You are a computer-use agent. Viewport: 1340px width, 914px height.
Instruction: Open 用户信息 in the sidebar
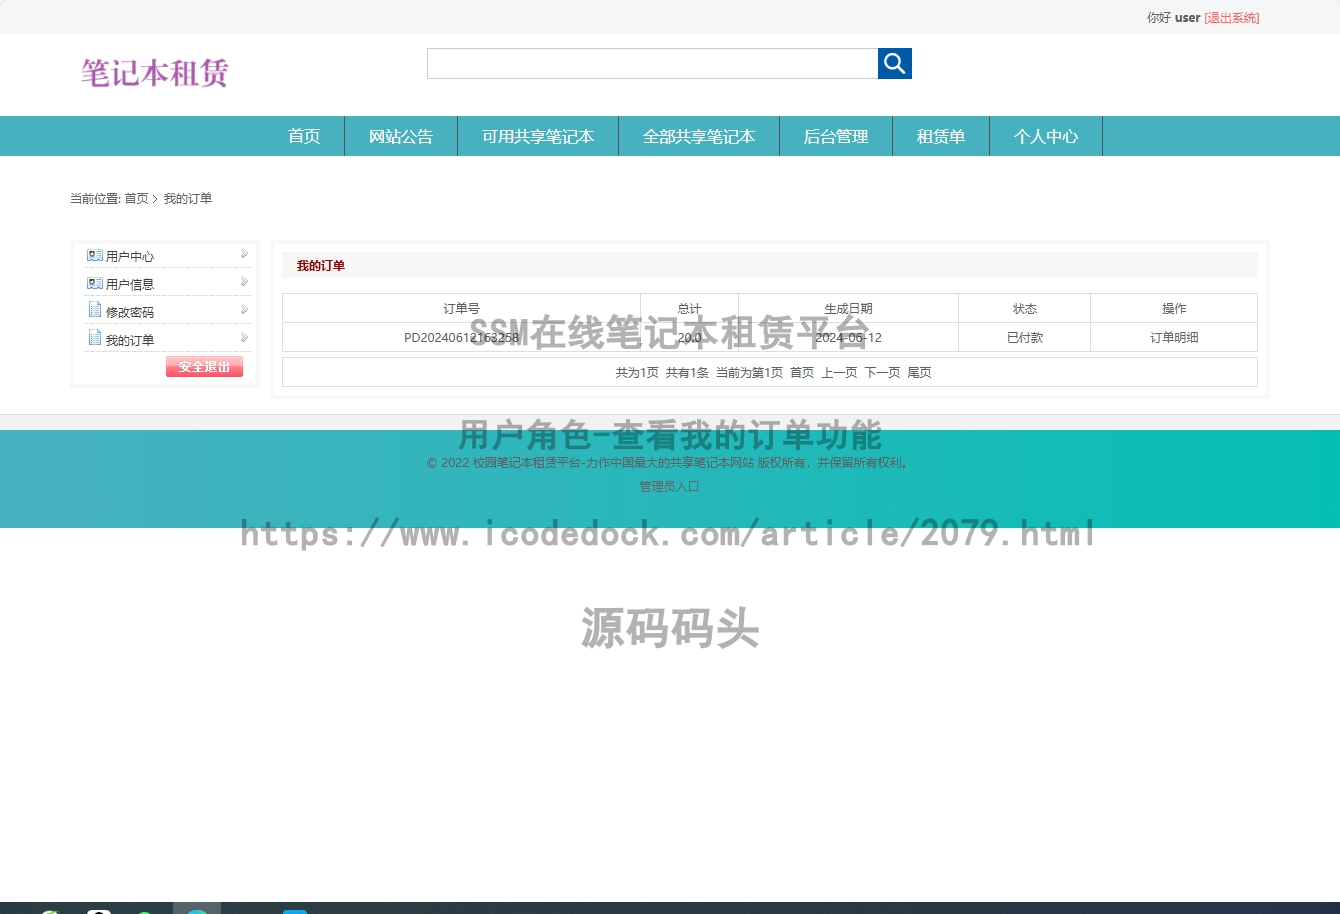130,285
